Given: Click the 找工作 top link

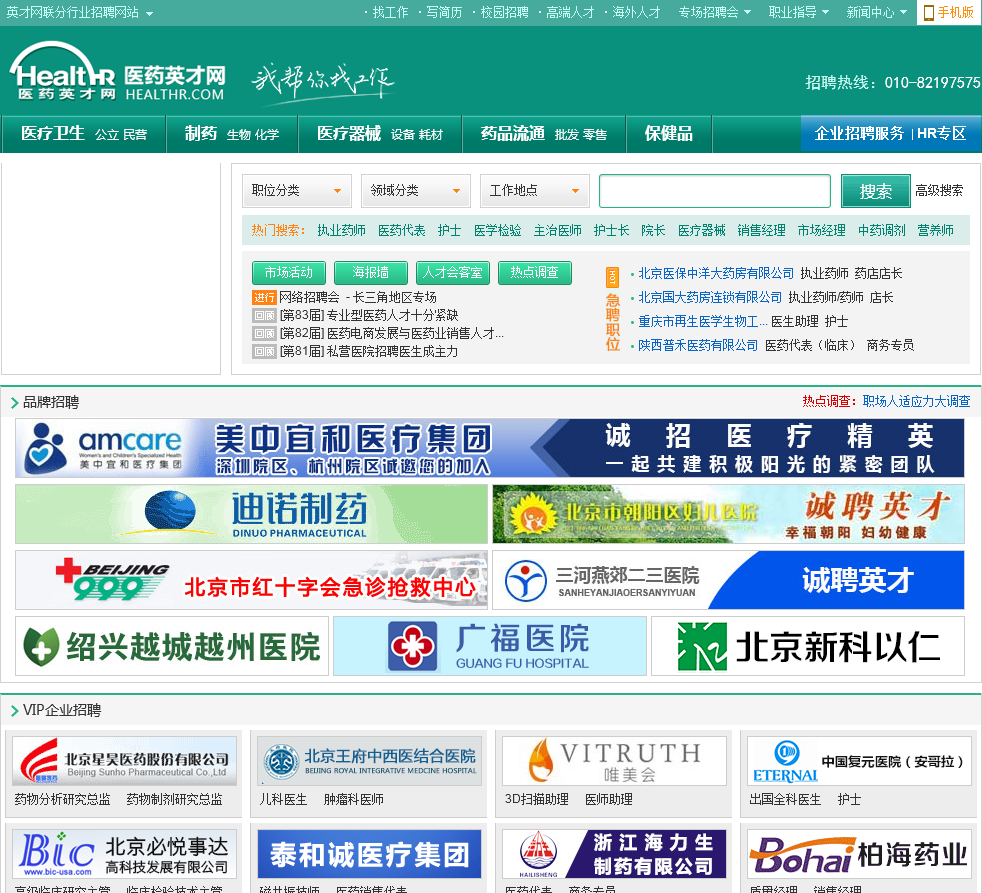Looking at the screenshot, I should point(390,13).
